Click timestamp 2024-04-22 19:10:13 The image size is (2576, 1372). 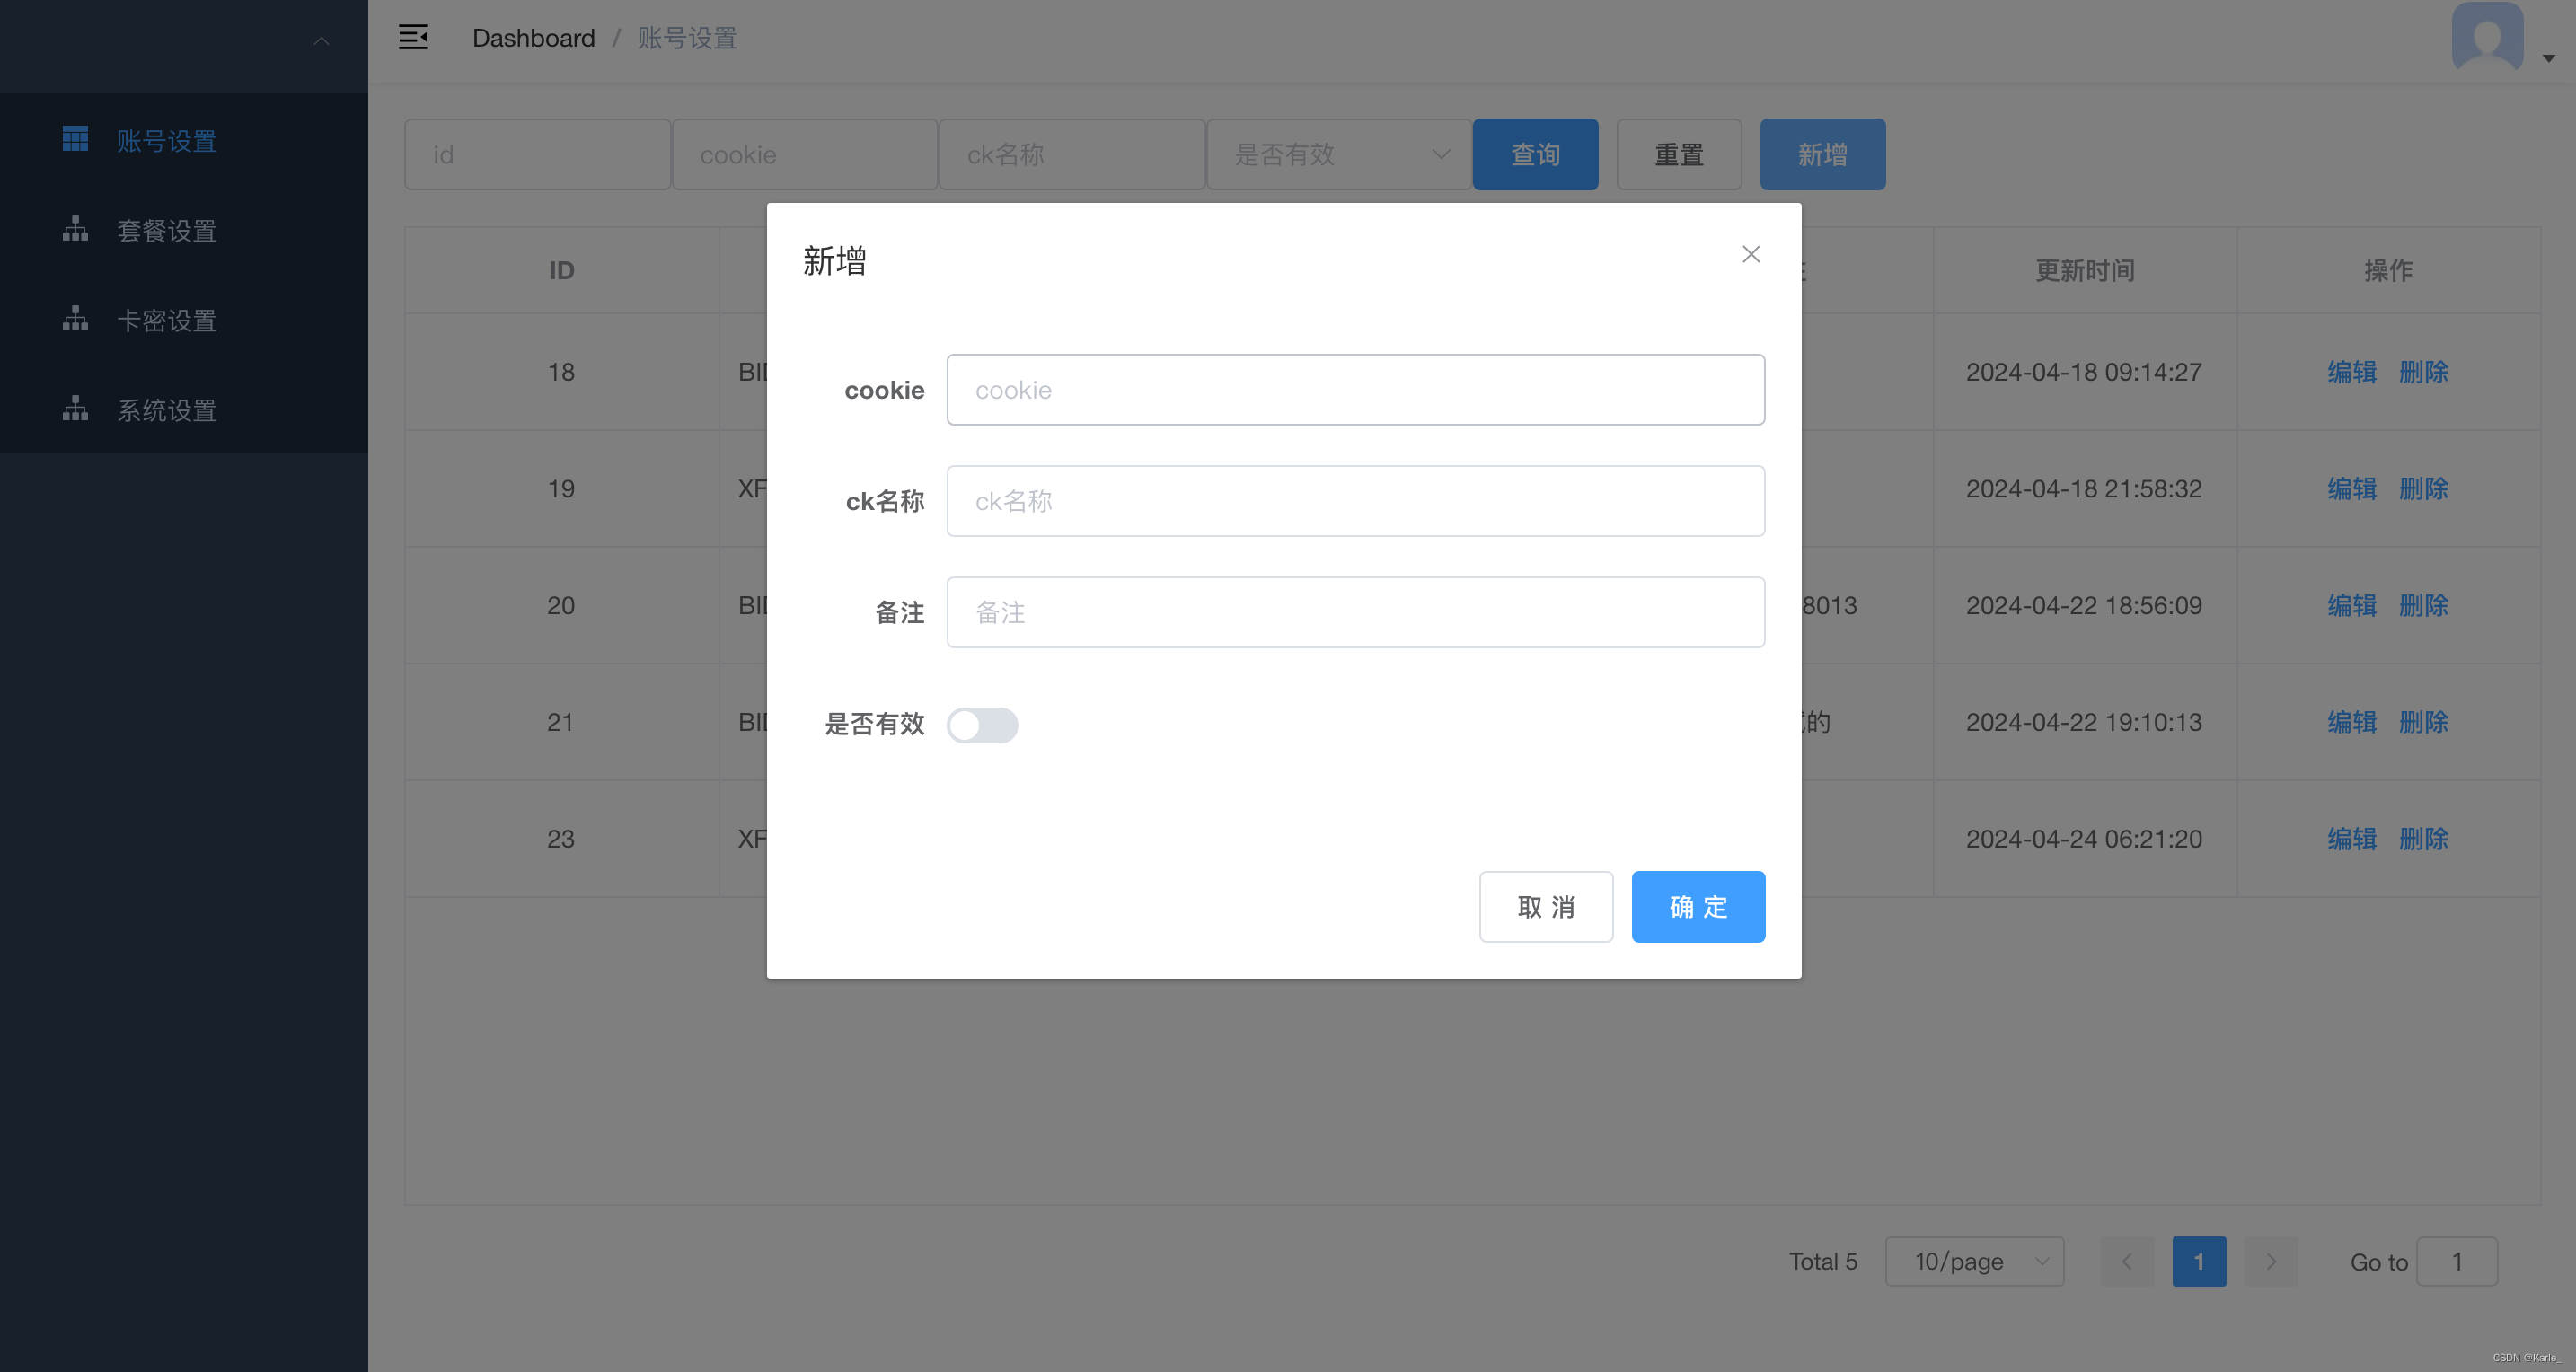2084,722
